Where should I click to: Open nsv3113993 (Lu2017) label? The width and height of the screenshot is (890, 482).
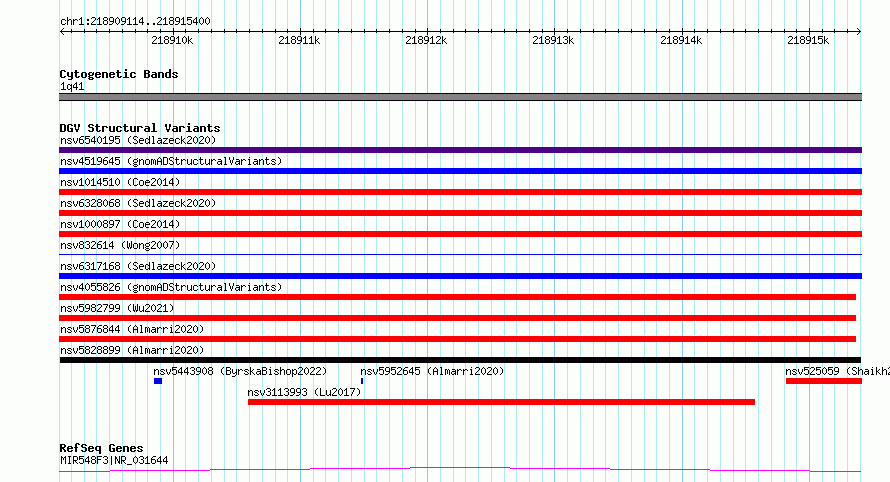point(304,392)
